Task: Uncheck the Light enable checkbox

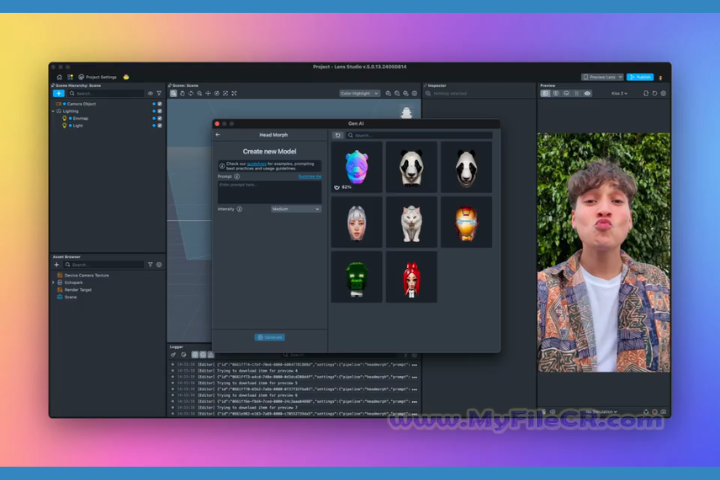Action: pyautogui.click(x=160, y=125)
